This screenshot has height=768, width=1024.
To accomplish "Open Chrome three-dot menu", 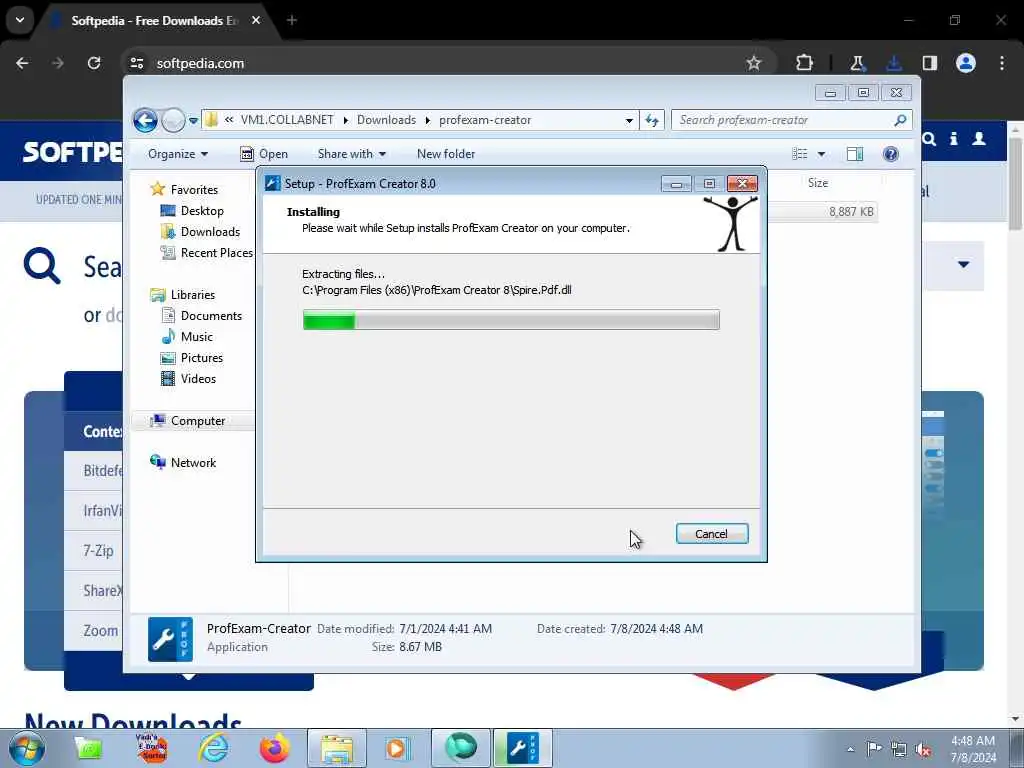I will point(1002,63).
